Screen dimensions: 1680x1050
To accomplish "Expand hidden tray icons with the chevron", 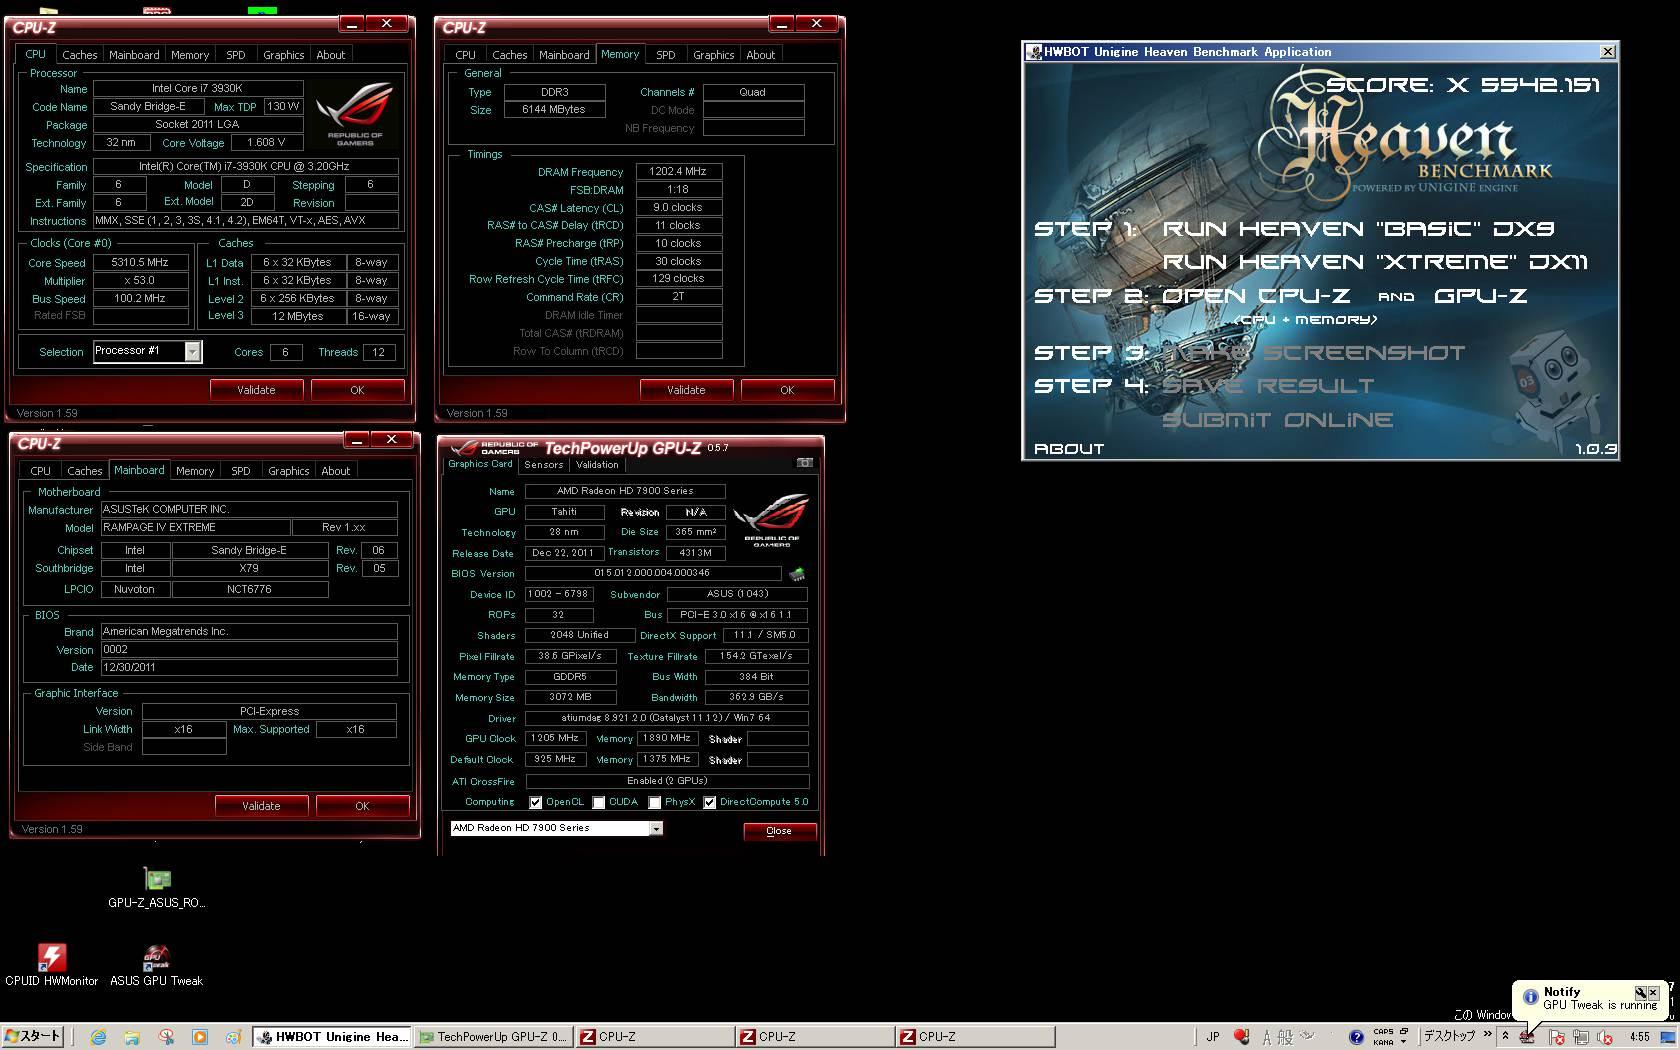I will pos(1505,1036).
